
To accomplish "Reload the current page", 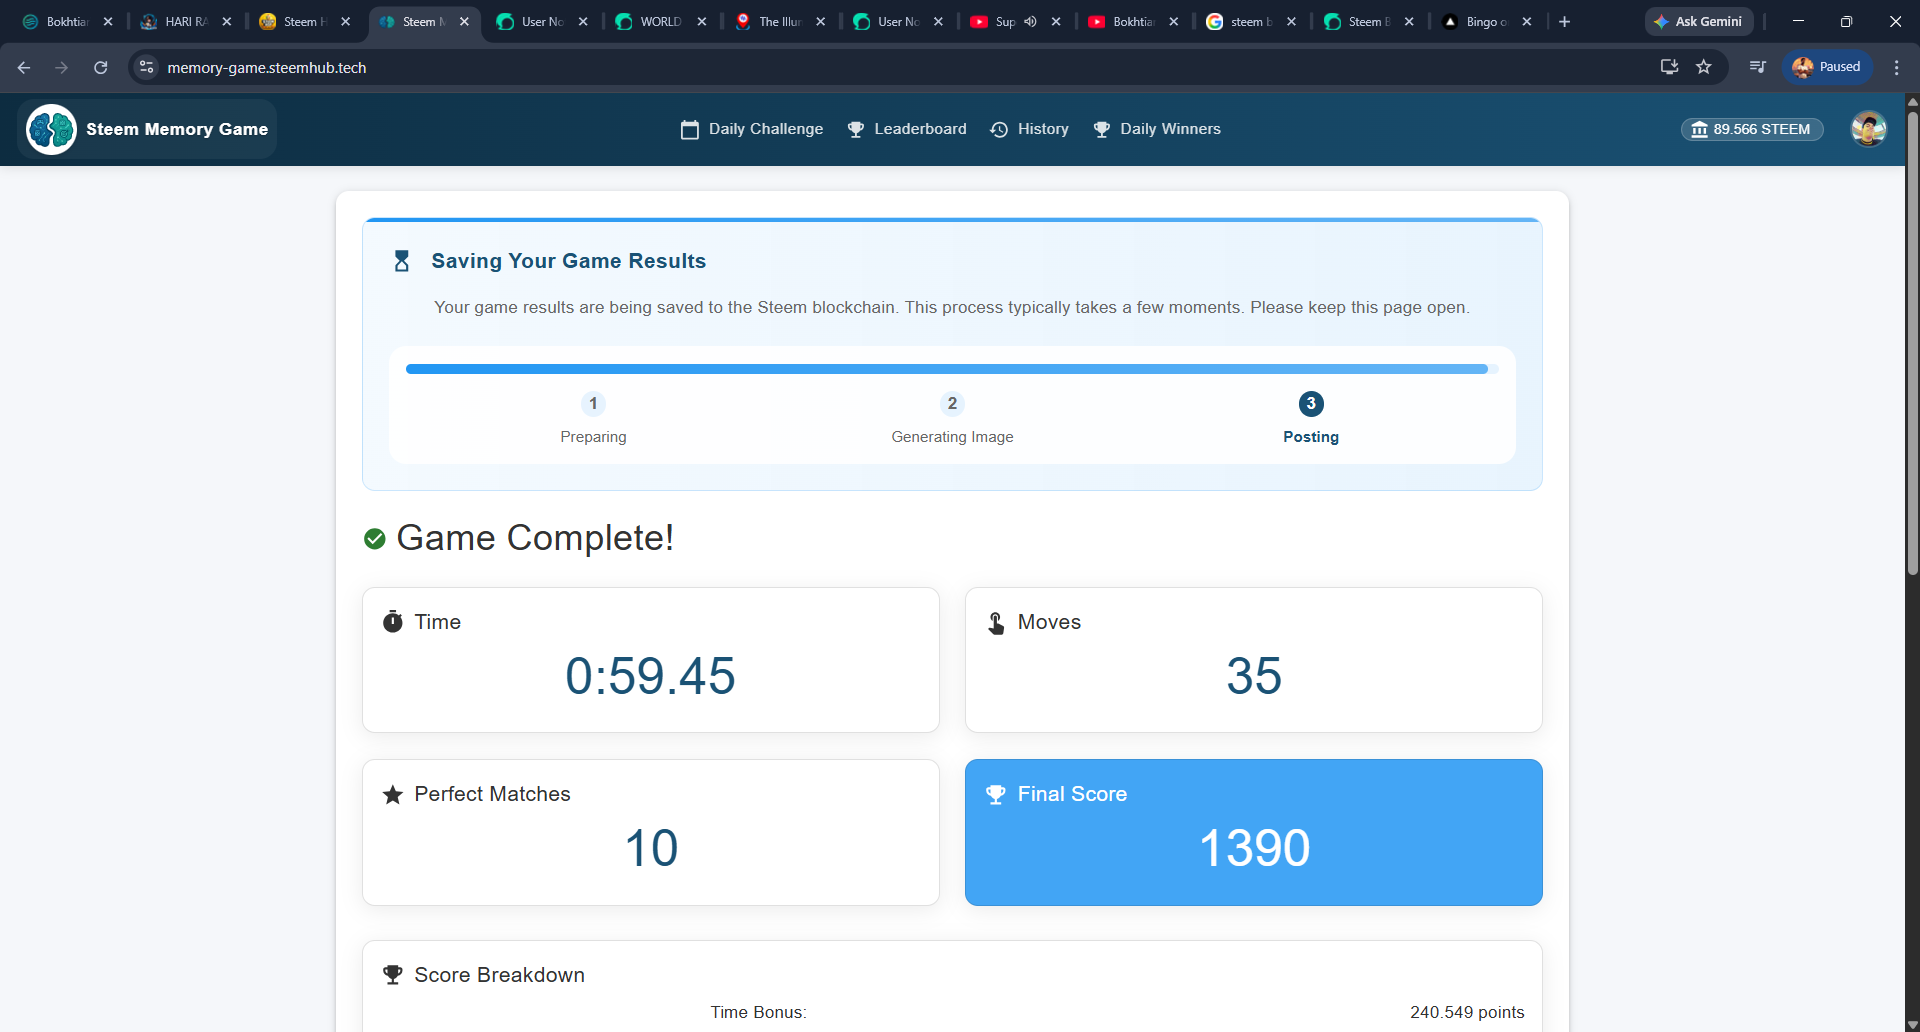I will pyautogui.click(x=100, y=67).
